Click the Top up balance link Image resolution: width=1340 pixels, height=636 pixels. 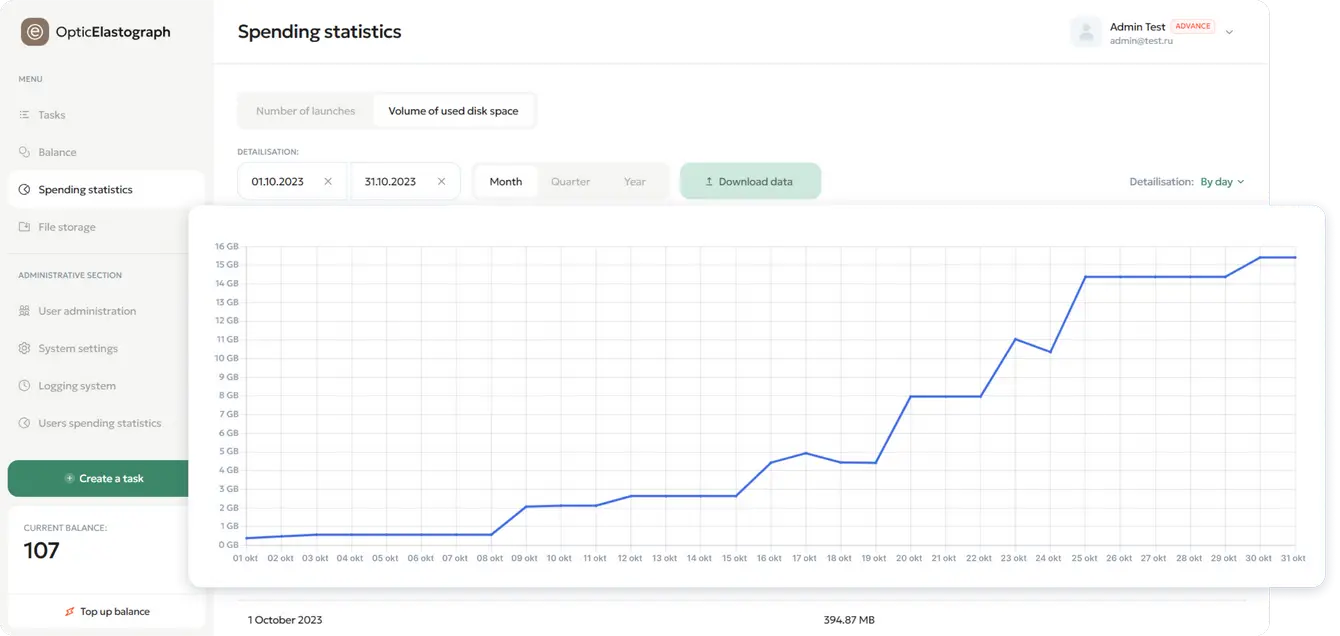click(x=106, y=611)
